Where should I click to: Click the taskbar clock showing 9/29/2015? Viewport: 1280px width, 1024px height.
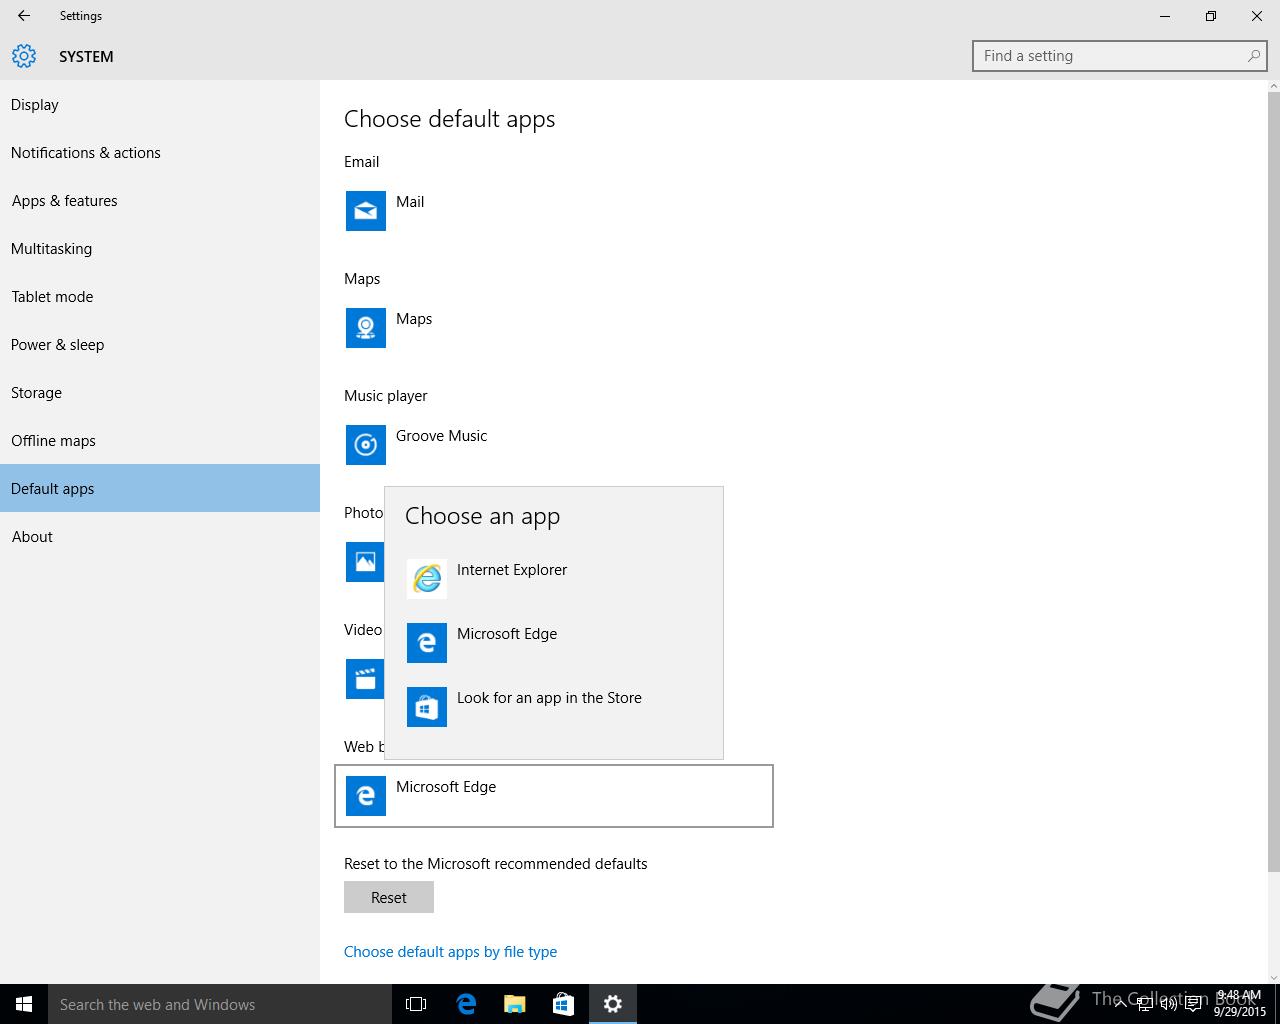coord(1239,1004)
